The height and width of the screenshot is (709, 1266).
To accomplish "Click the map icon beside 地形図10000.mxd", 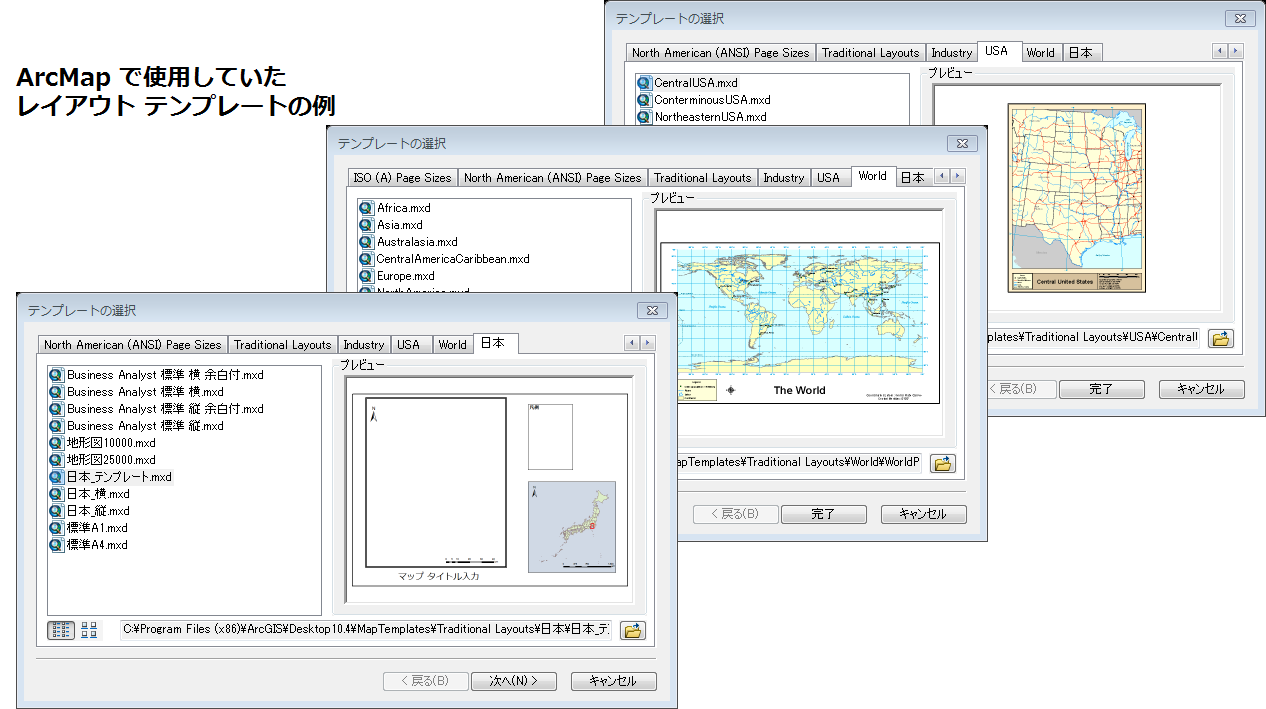I will click(x=57, y=443).
